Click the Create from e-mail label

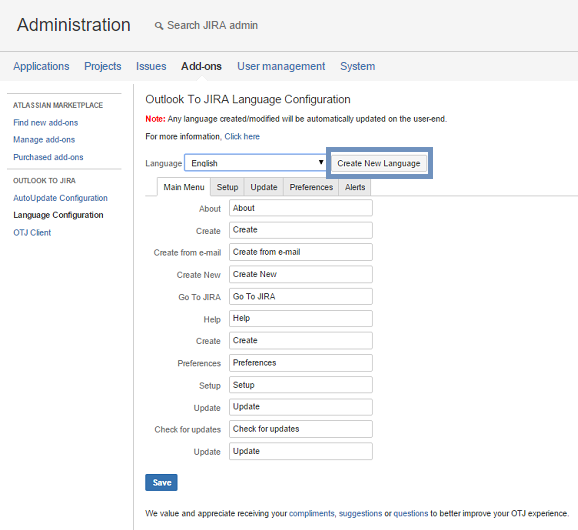point(187,253)
